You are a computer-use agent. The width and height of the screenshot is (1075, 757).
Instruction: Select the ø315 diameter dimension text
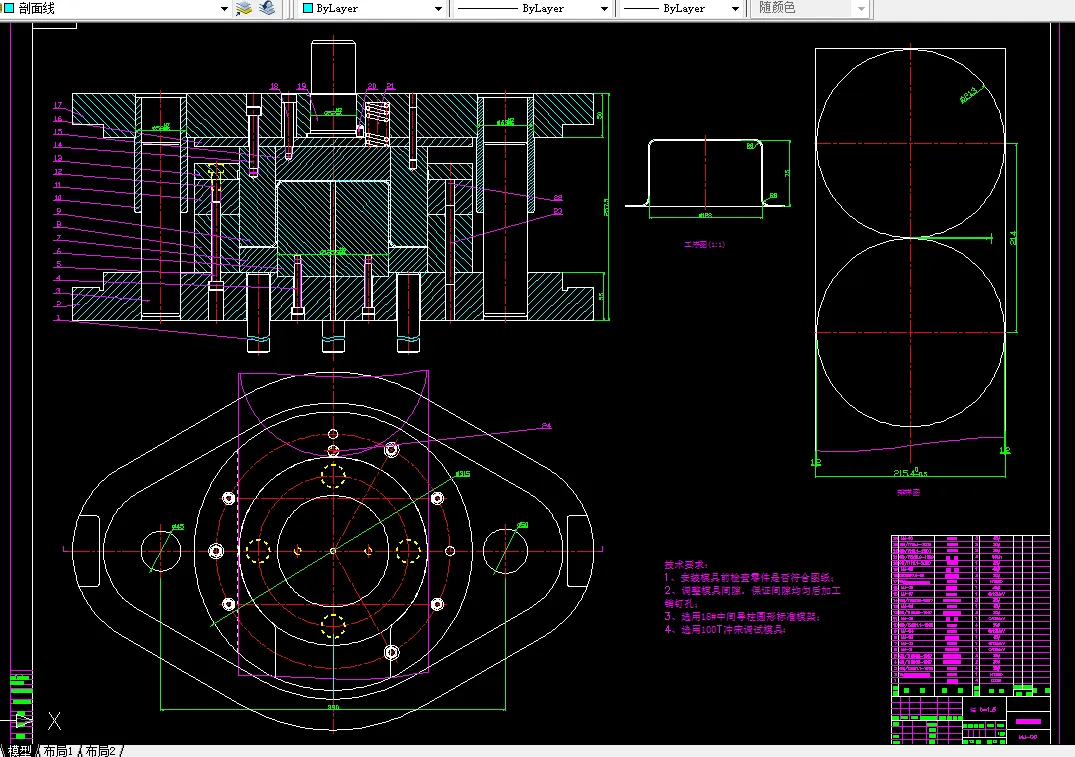click(463, 474)
